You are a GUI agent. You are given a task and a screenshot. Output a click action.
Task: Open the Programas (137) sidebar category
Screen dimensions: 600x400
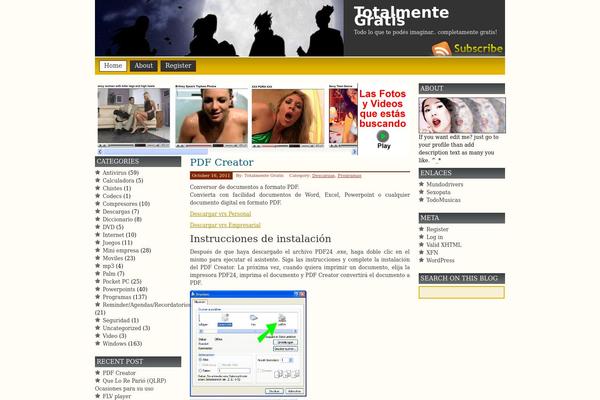pyautogui.click(x=124, y=297)
